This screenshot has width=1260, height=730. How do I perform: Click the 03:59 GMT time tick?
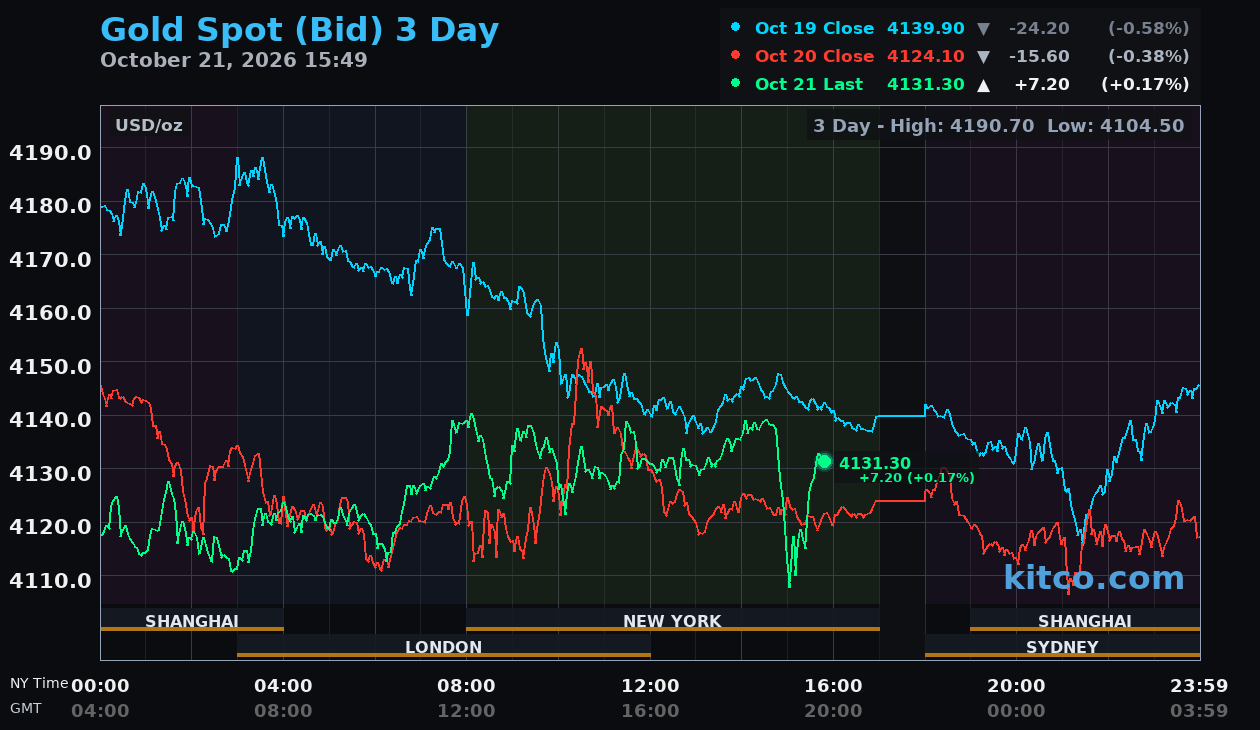pyautogui.click(x=1199, y=711)
